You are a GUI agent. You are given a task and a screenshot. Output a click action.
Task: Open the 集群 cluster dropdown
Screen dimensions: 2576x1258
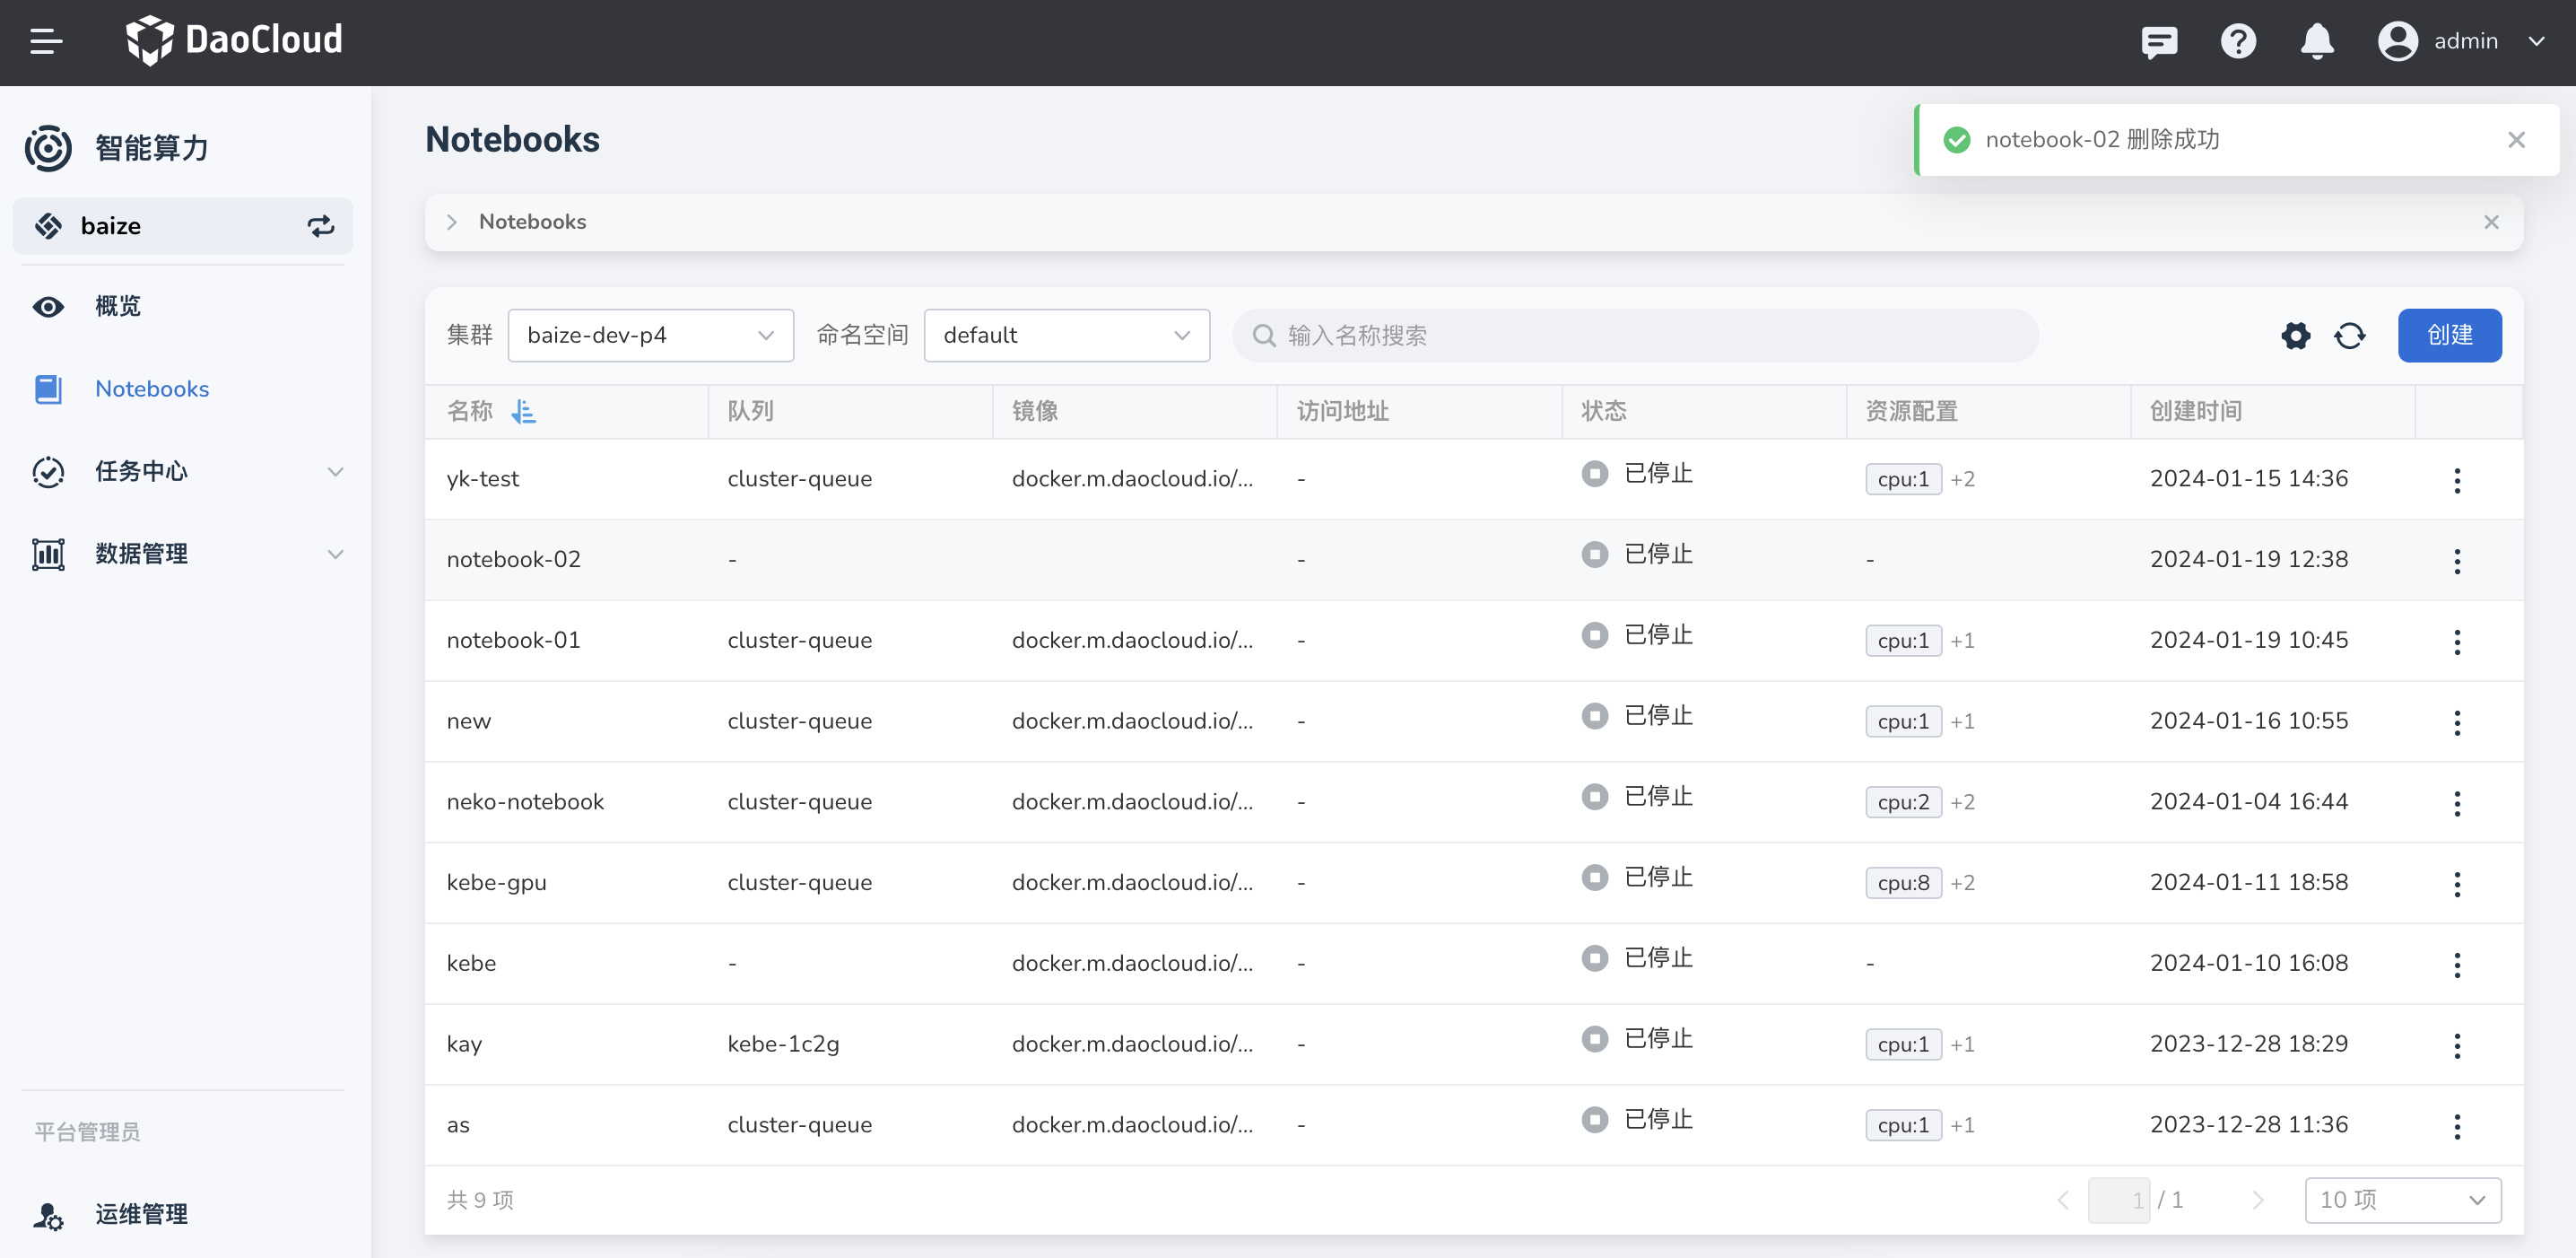[650, 336]
